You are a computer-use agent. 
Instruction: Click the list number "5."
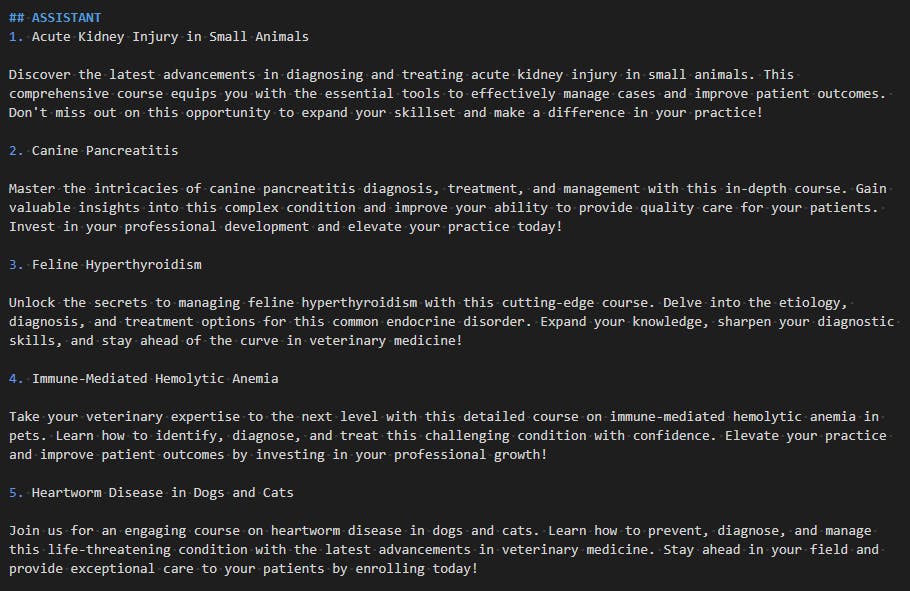[16, 493]
